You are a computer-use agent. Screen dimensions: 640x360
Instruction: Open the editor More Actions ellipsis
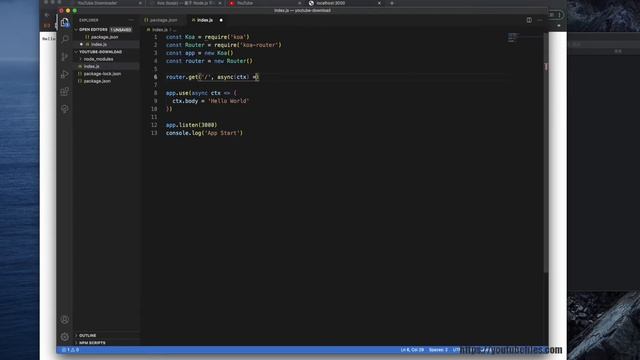tap(540, 20)
